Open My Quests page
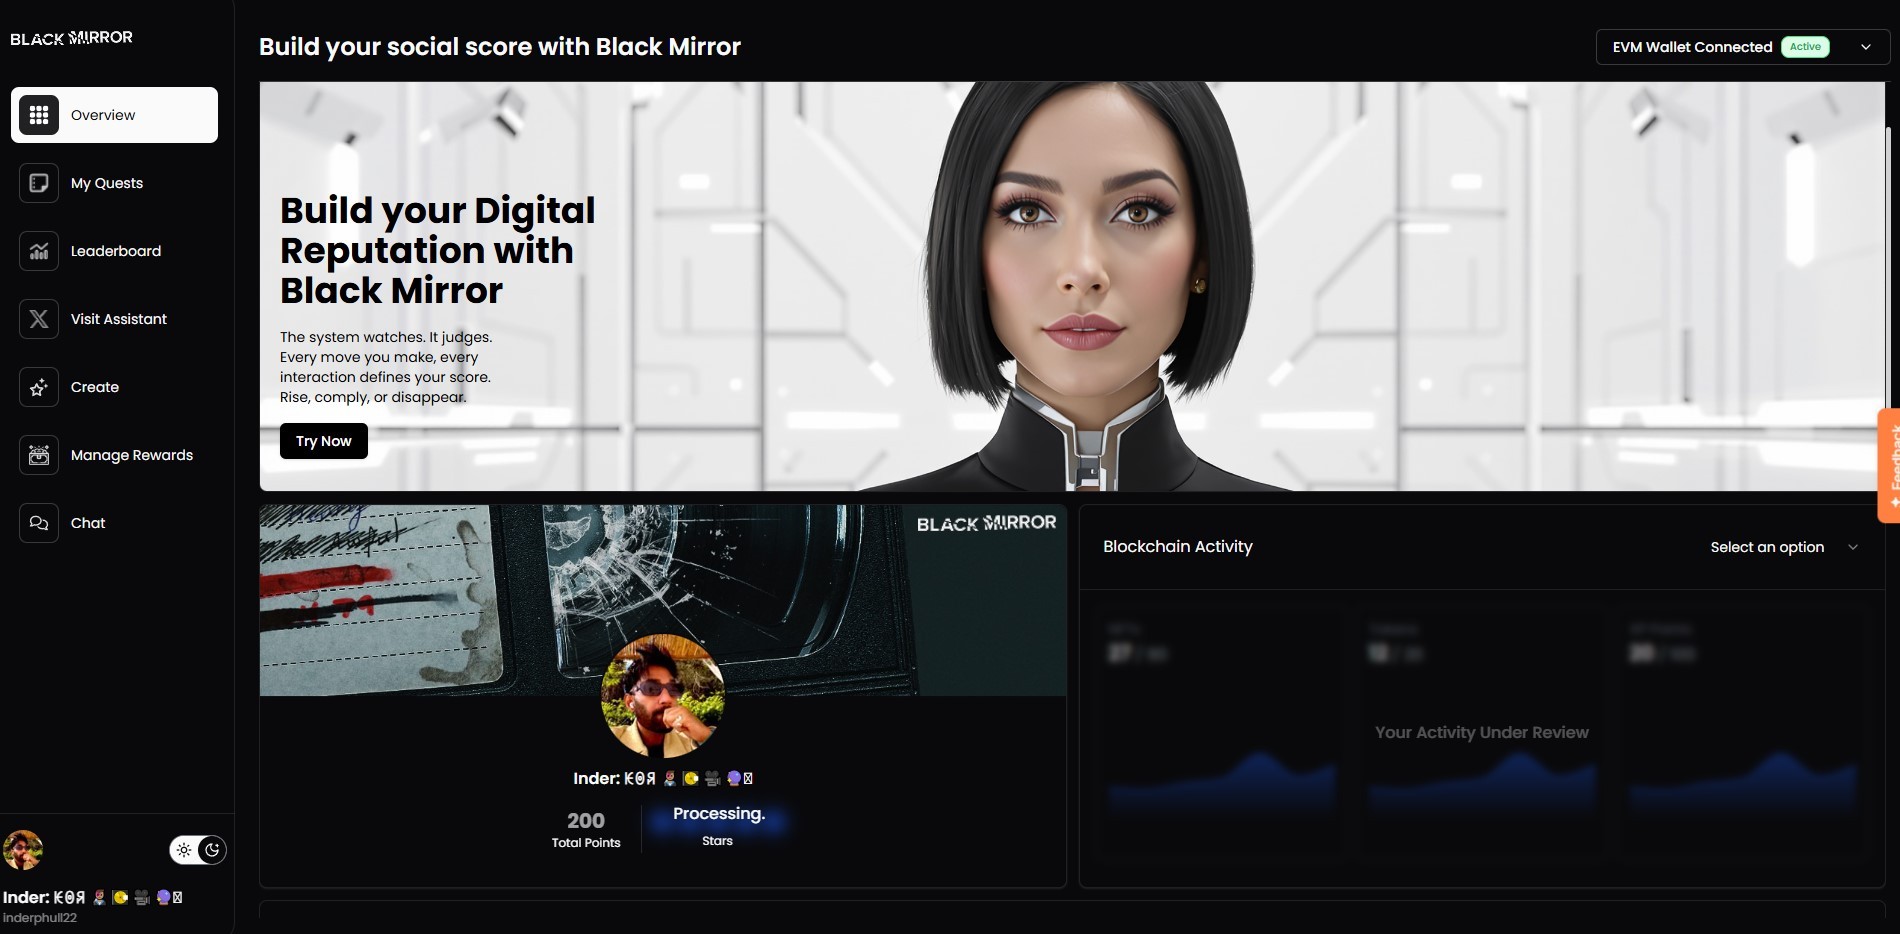1900x934 pixels. 114,183
